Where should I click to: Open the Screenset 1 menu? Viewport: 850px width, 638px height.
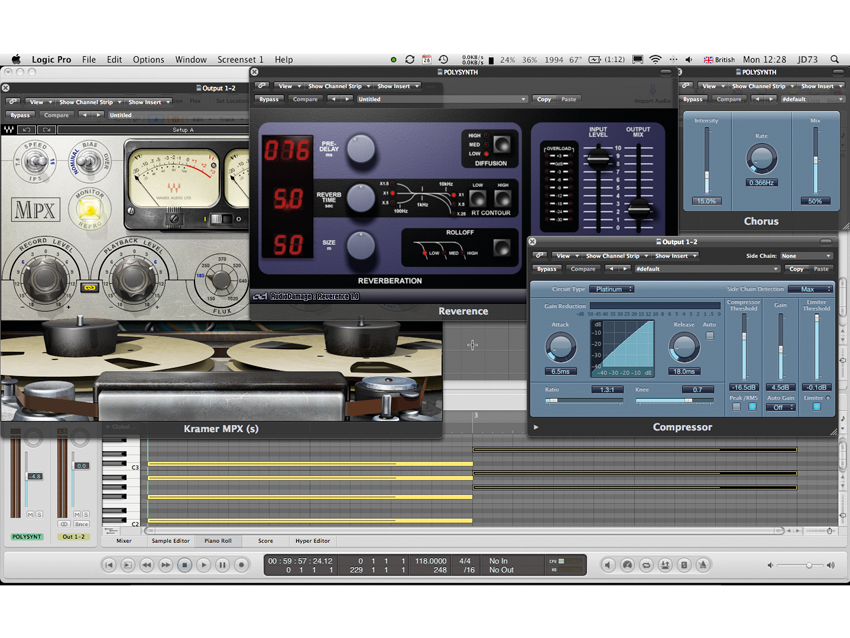[x=240, y=60]
